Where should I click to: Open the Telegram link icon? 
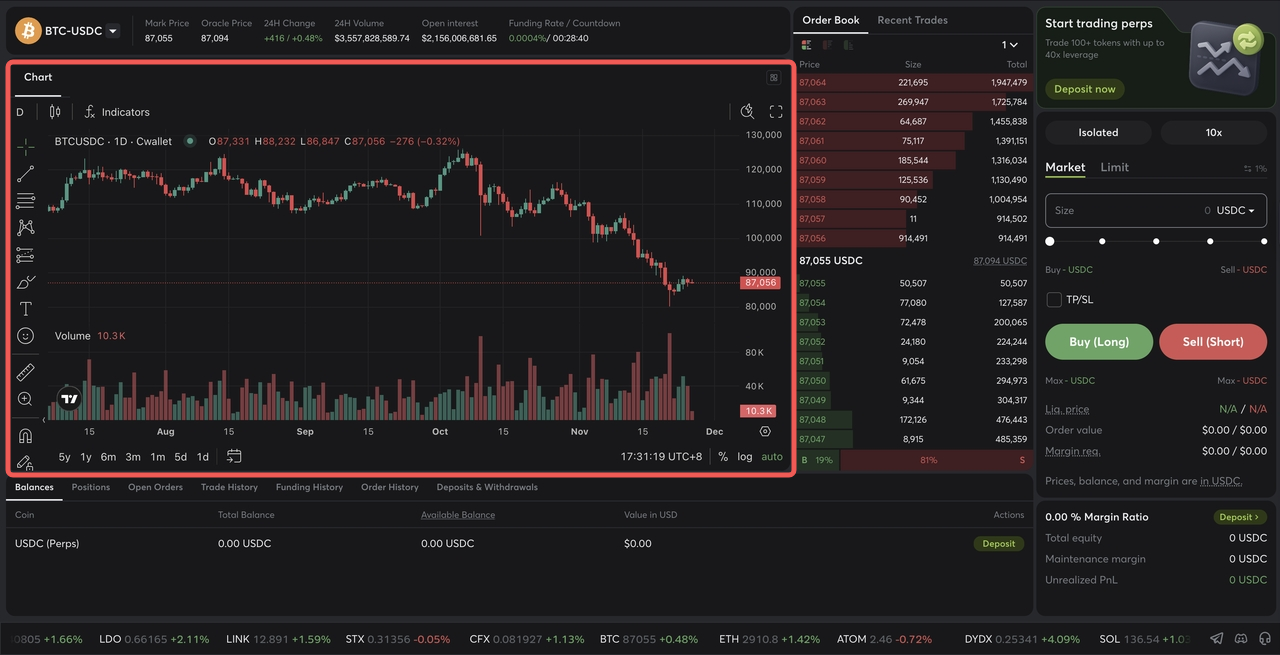(x=1216, y=638)
